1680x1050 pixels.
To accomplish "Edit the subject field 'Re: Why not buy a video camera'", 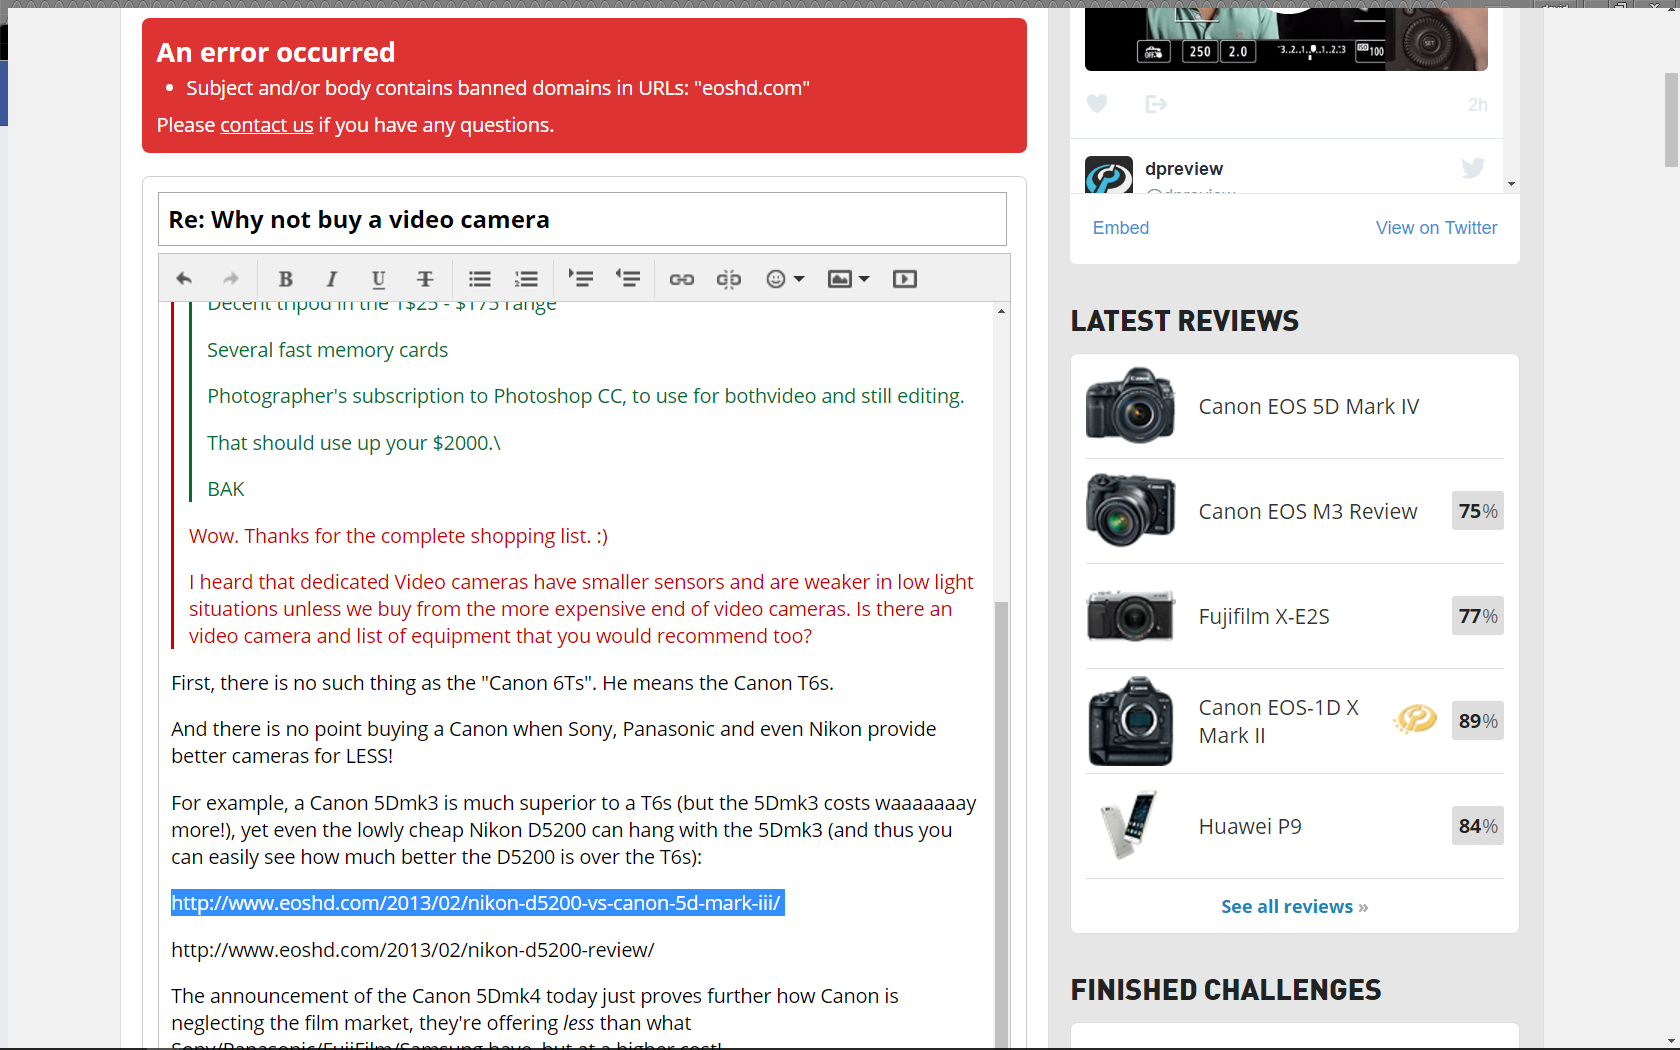I will [582, 219].
